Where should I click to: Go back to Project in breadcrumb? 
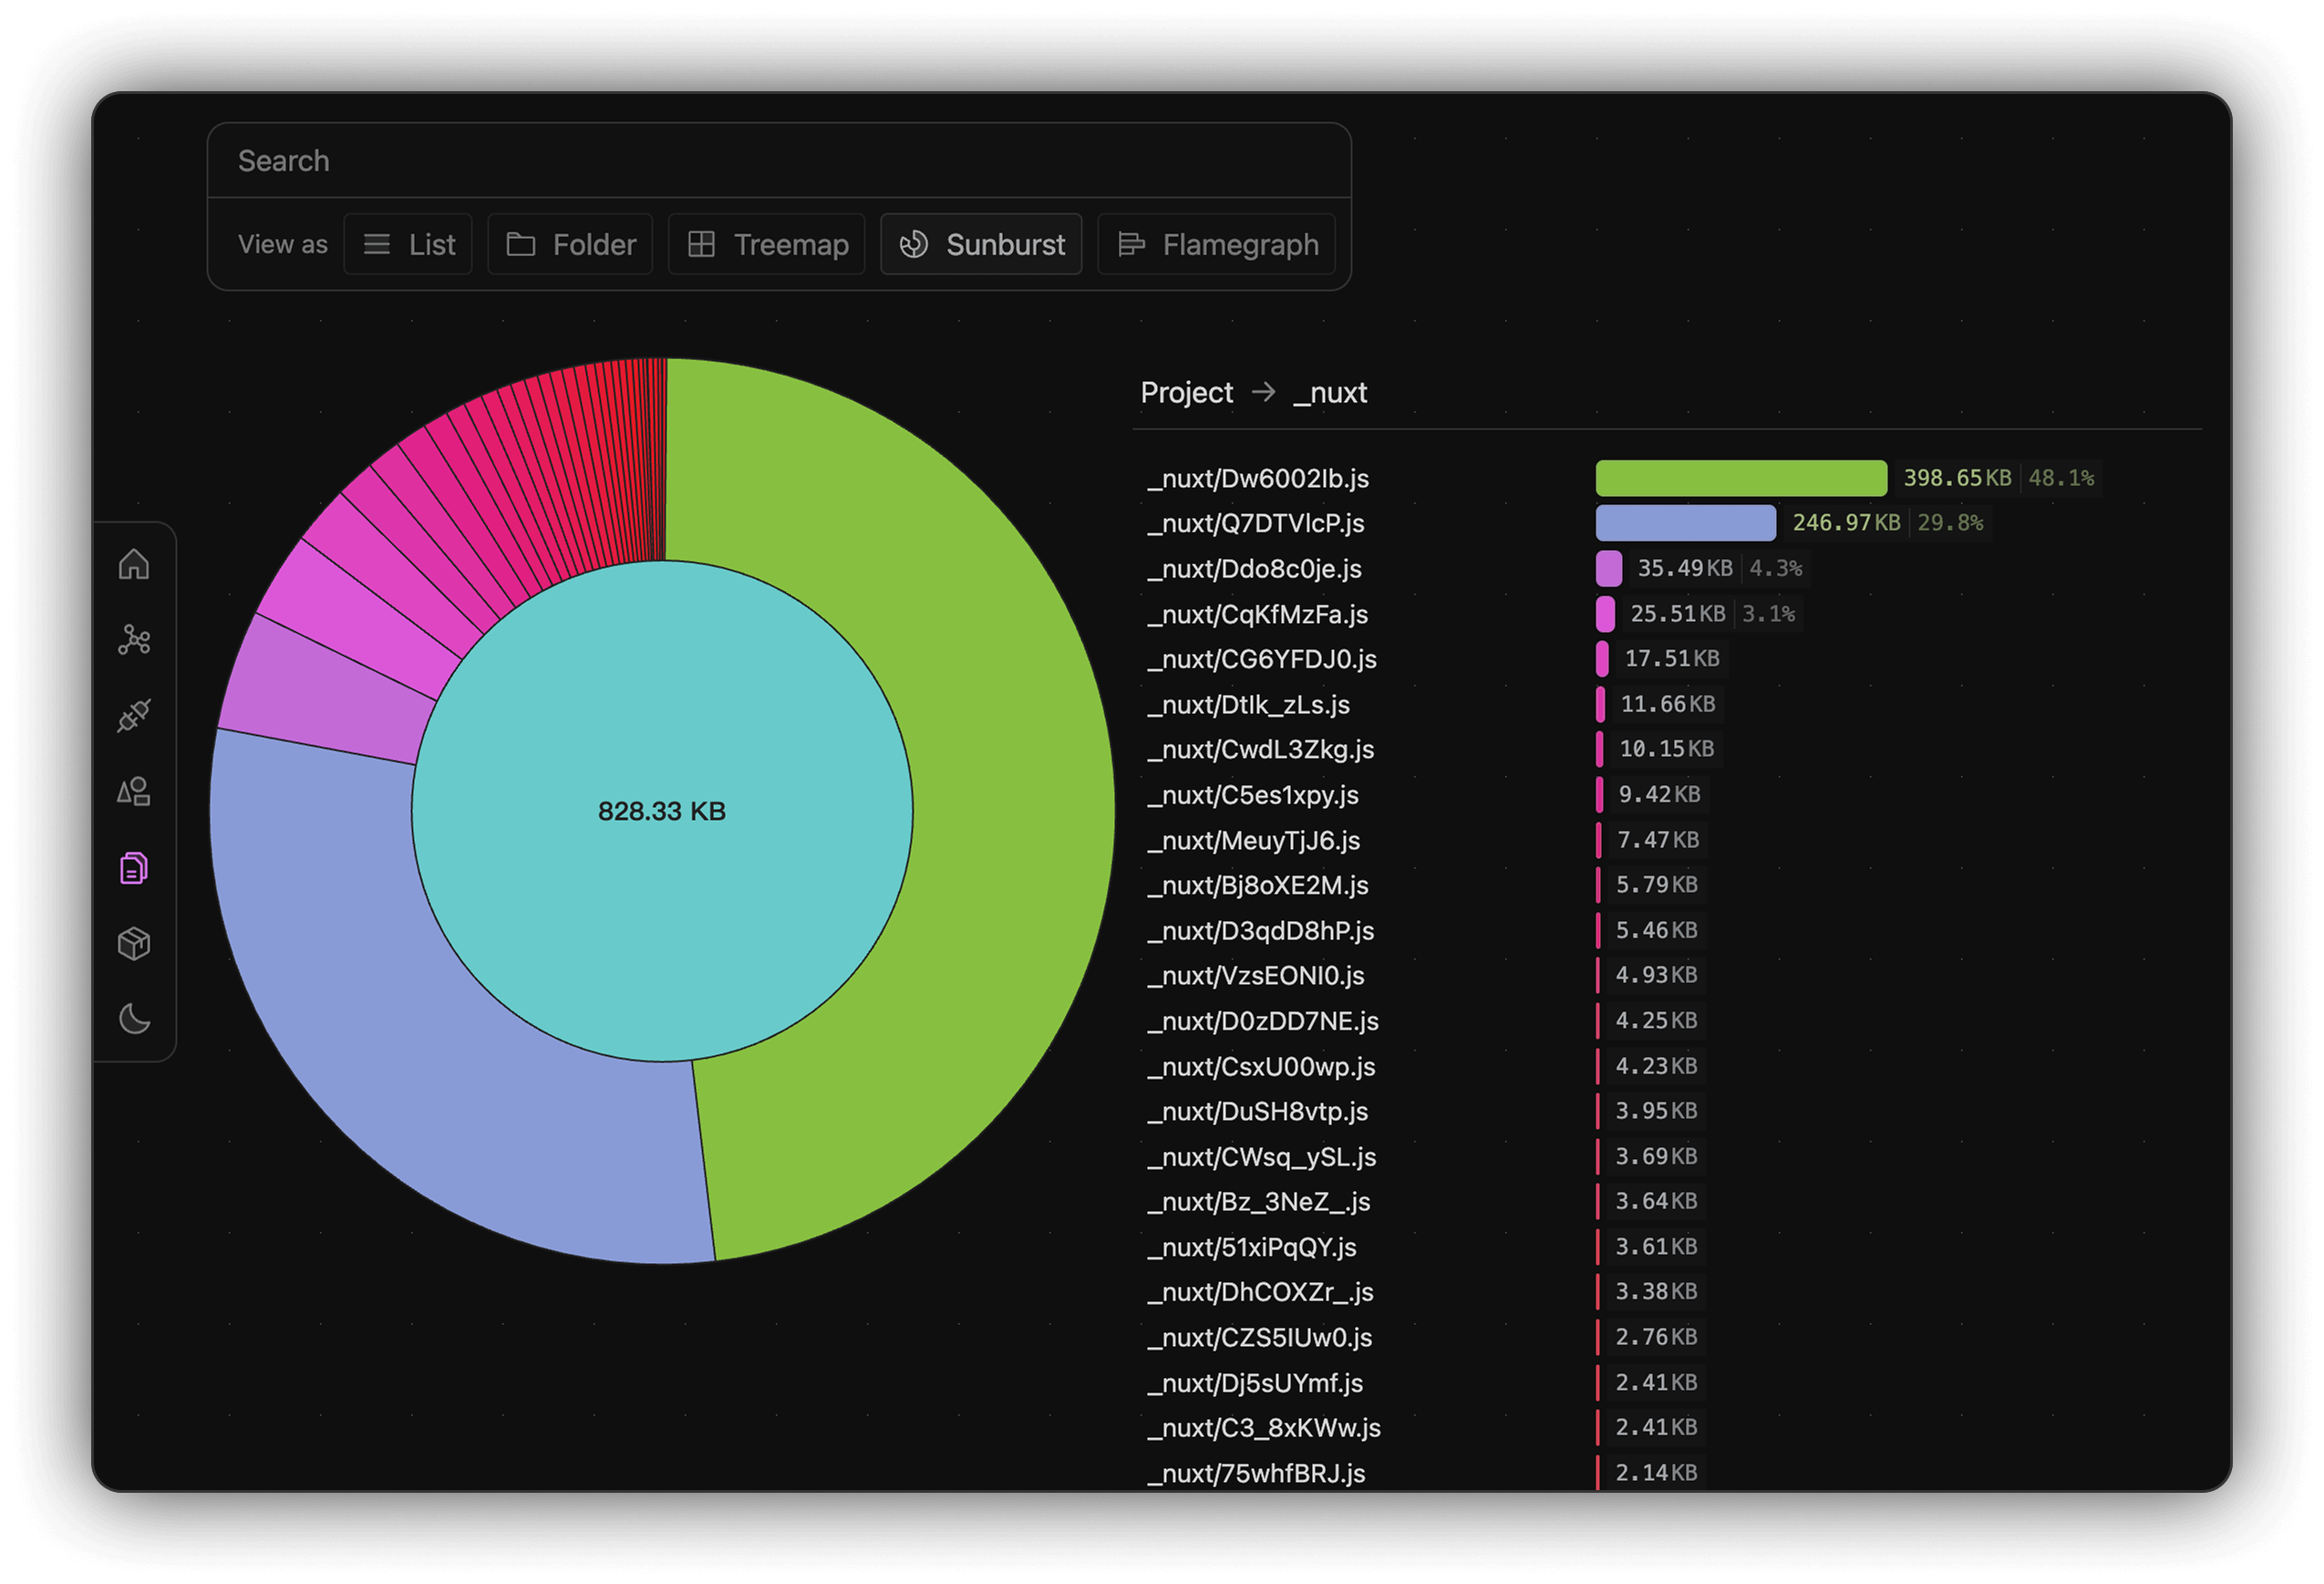coord(1187,392)
